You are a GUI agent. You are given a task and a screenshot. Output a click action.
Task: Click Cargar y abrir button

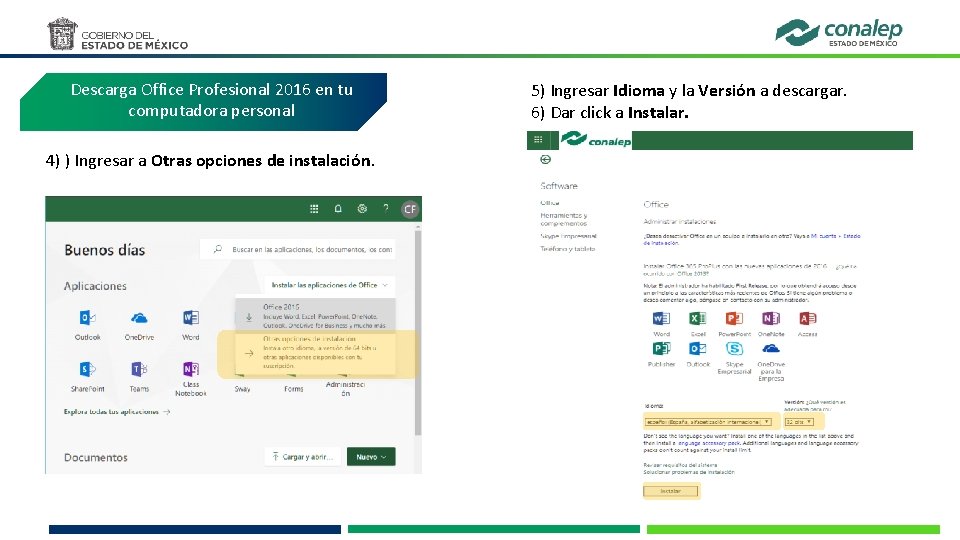pos(302,457)
